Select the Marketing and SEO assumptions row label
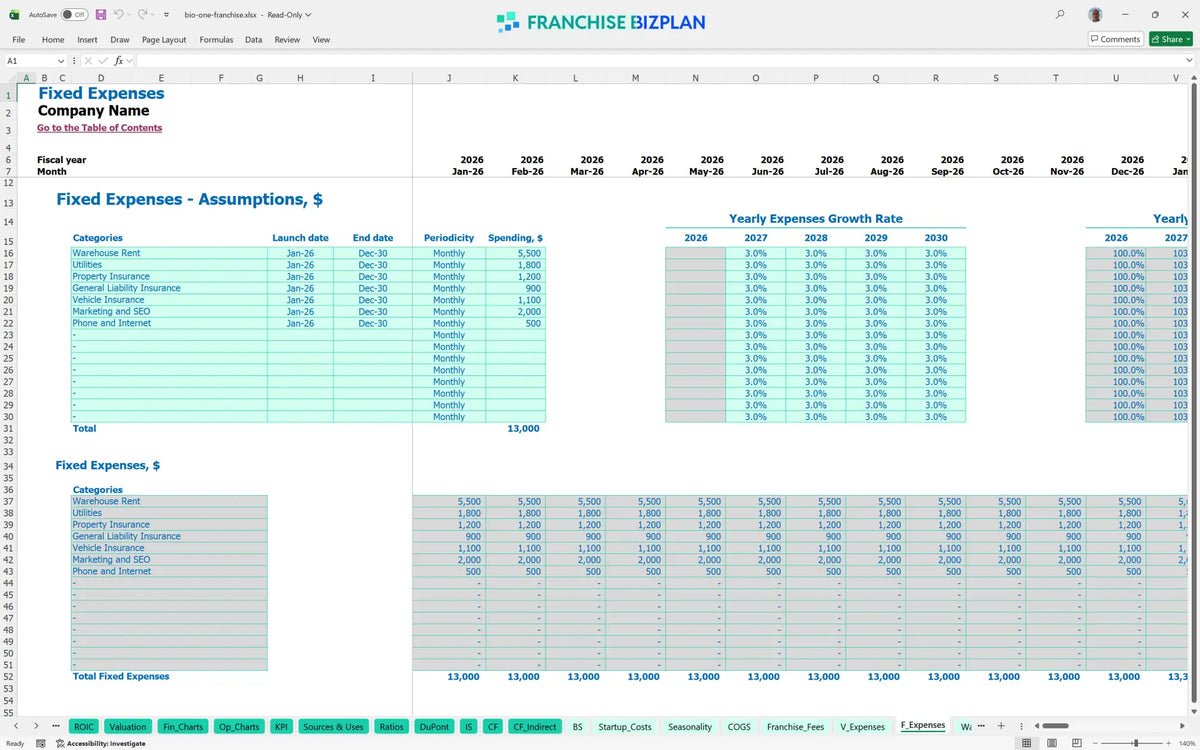The image size is (1200, 750). click(169, 311)
